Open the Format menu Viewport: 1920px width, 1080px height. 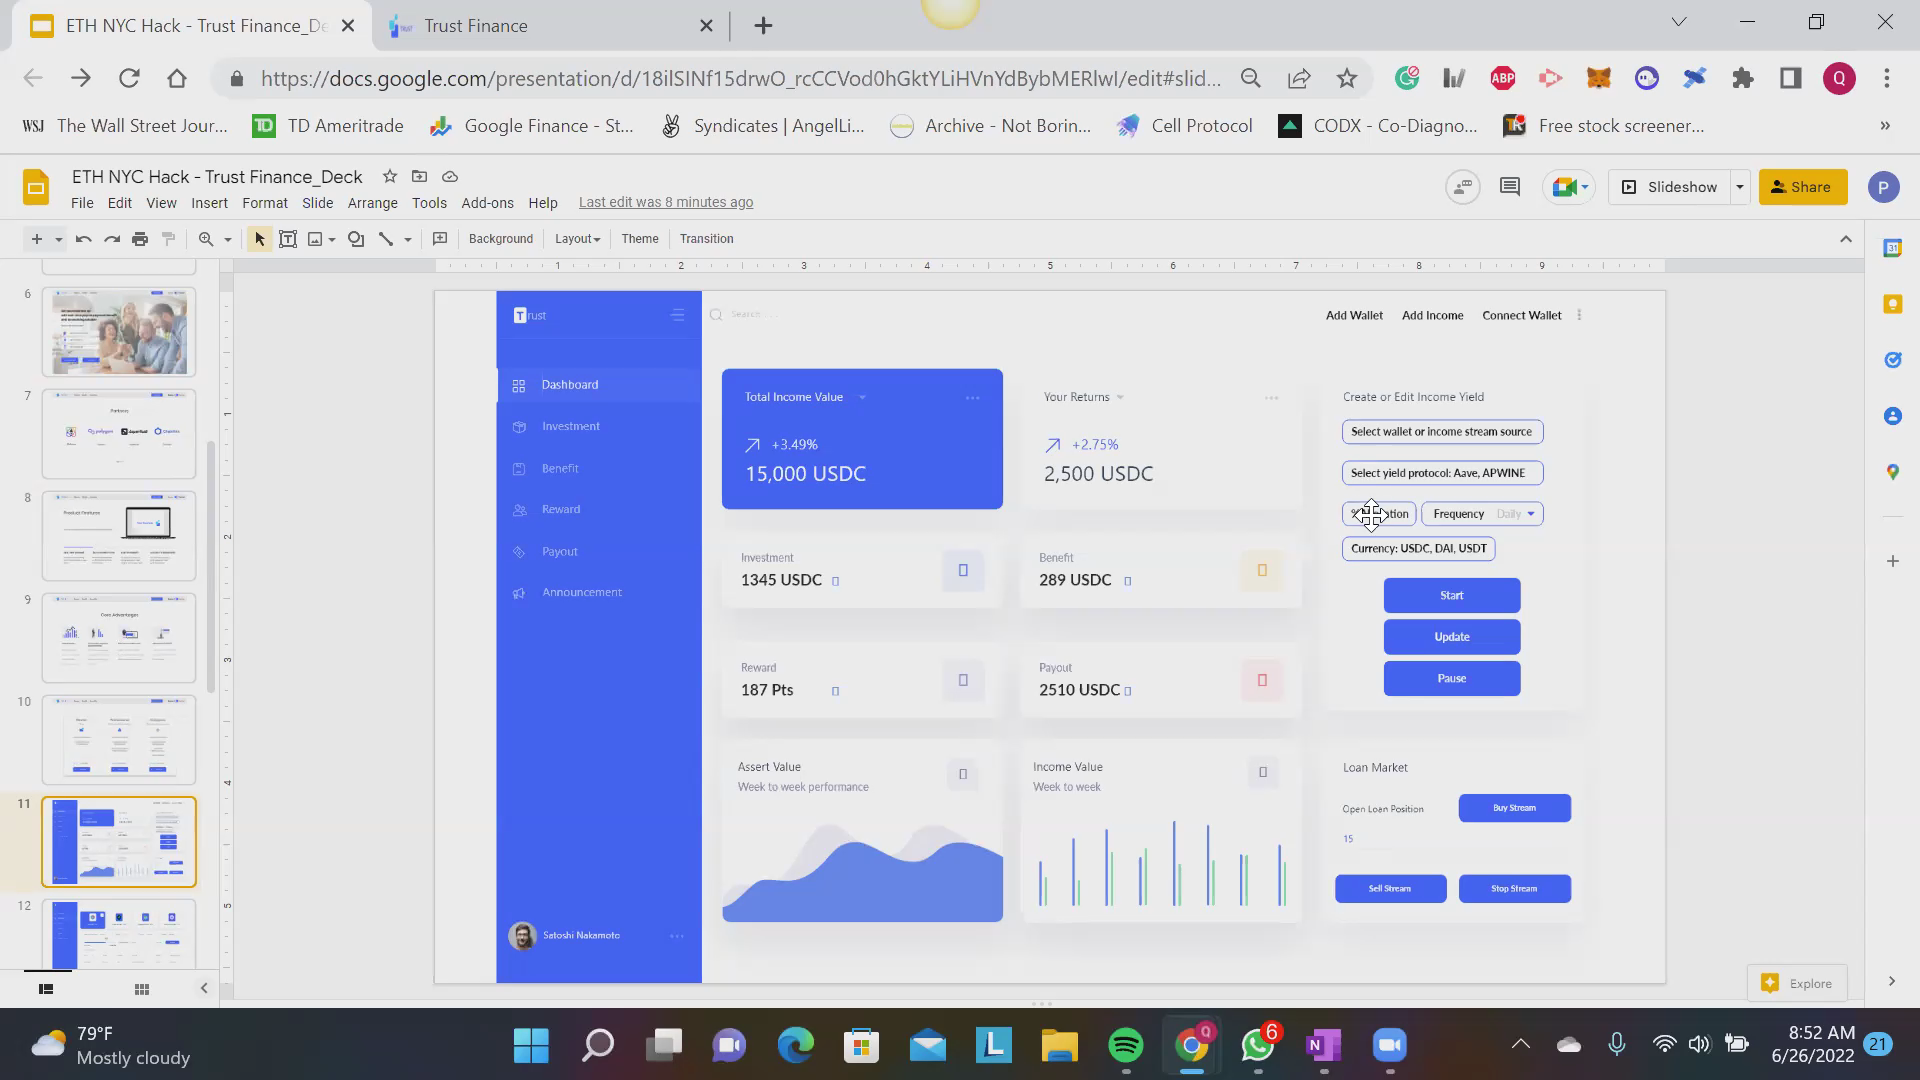coord(265,203)
